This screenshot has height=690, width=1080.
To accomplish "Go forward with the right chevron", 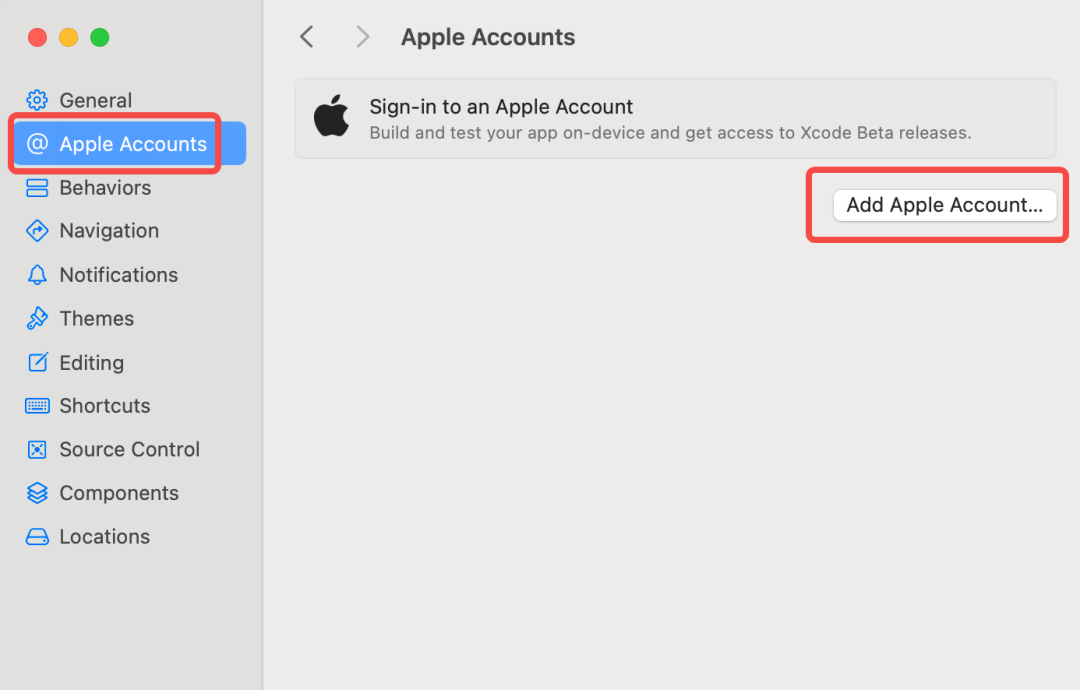I will click(363, 37).
